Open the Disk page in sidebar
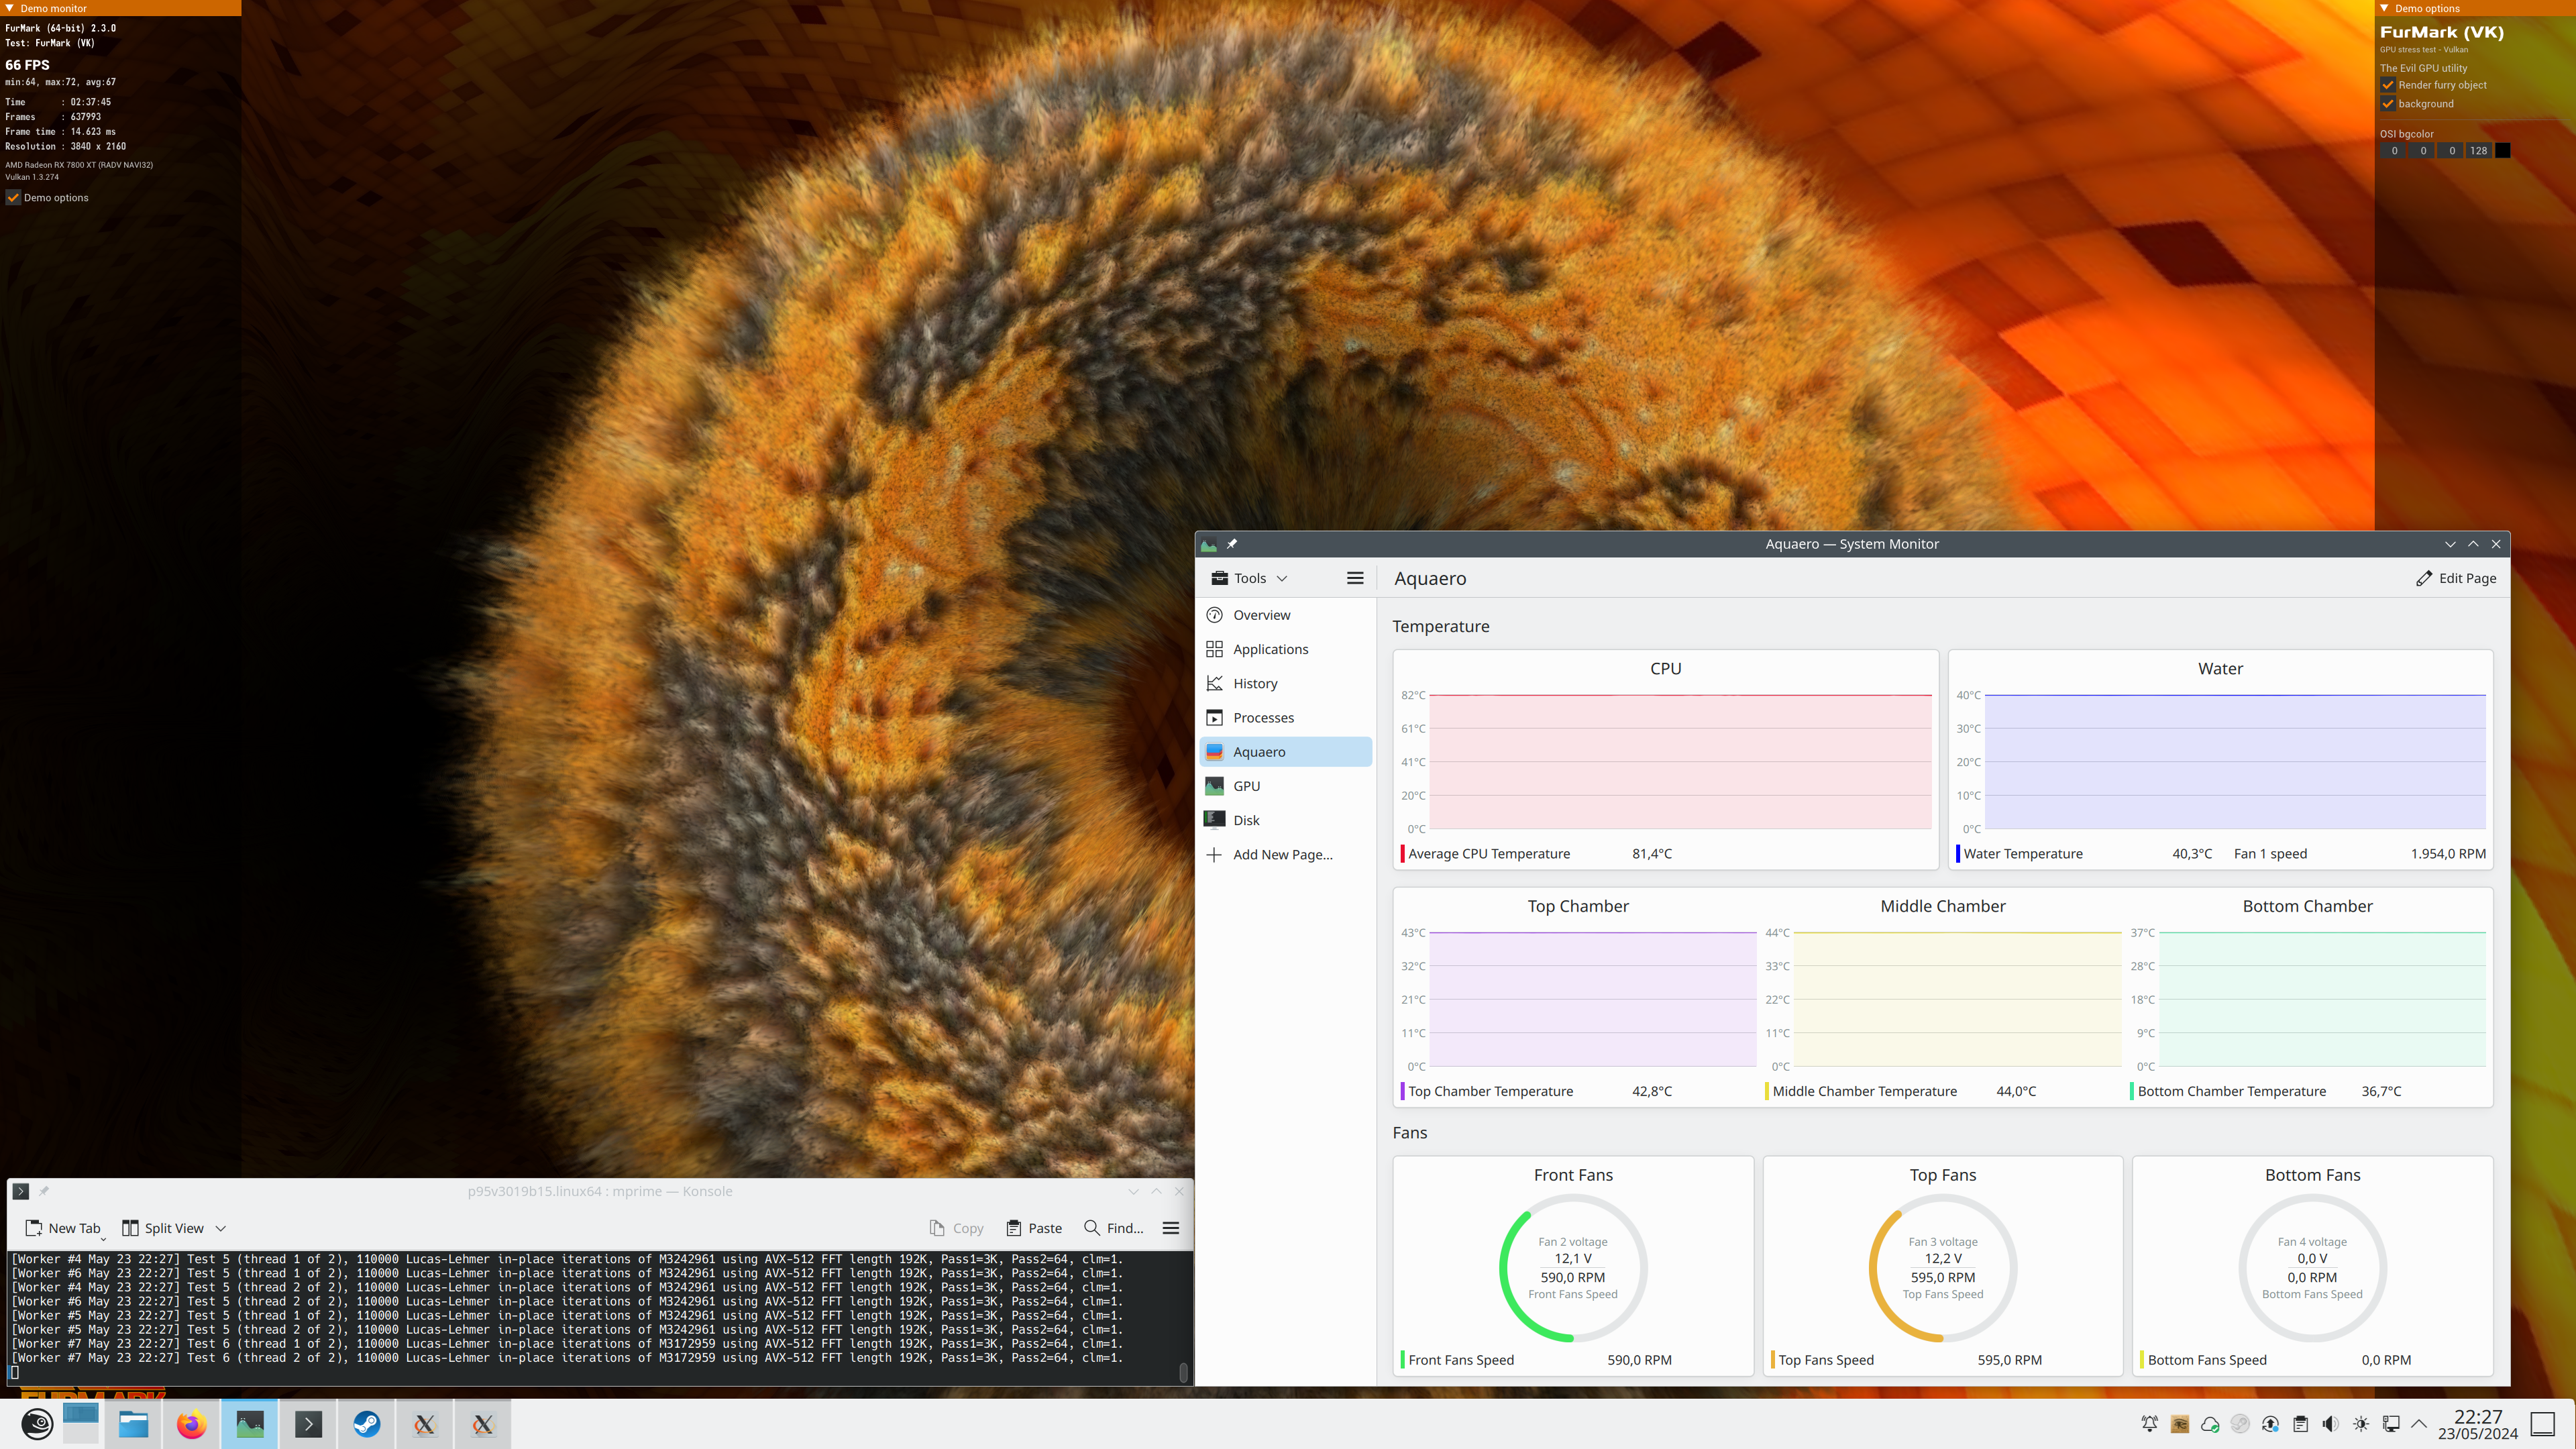The width and height of the screenshot is (2576, 1449). 1246,820
